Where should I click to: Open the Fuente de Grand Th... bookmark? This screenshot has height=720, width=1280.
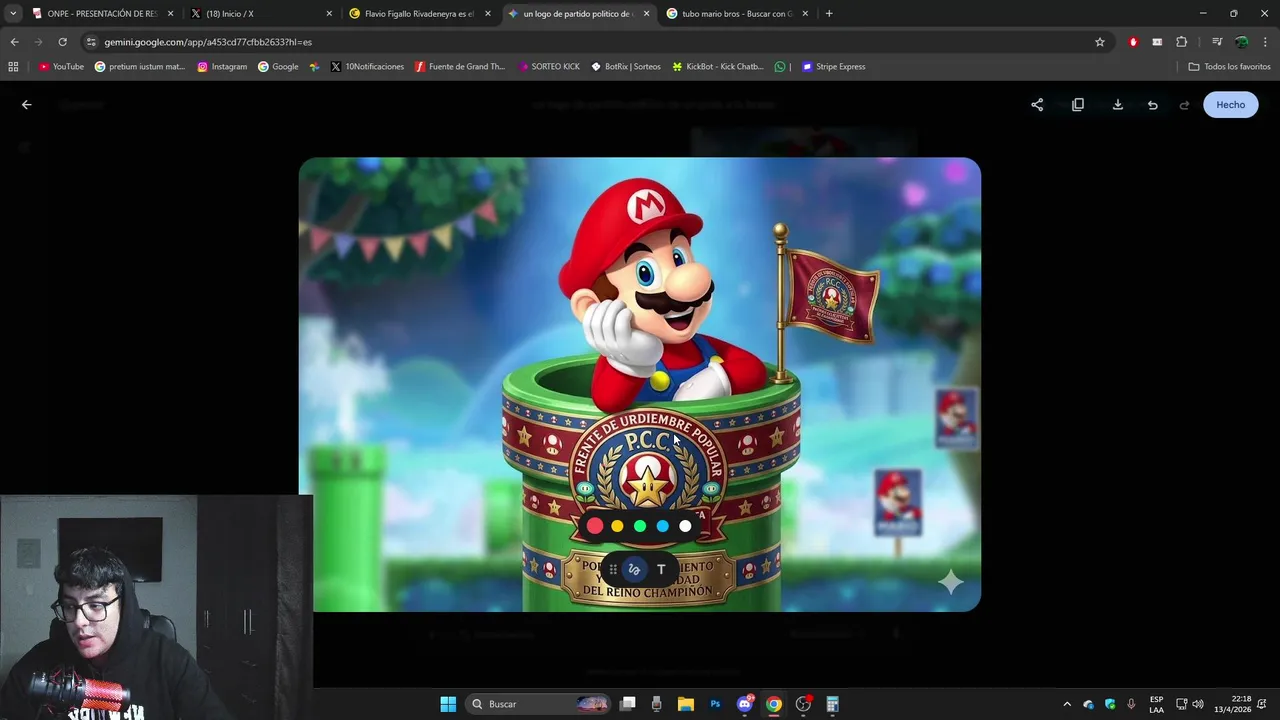(x=460, y=67)
